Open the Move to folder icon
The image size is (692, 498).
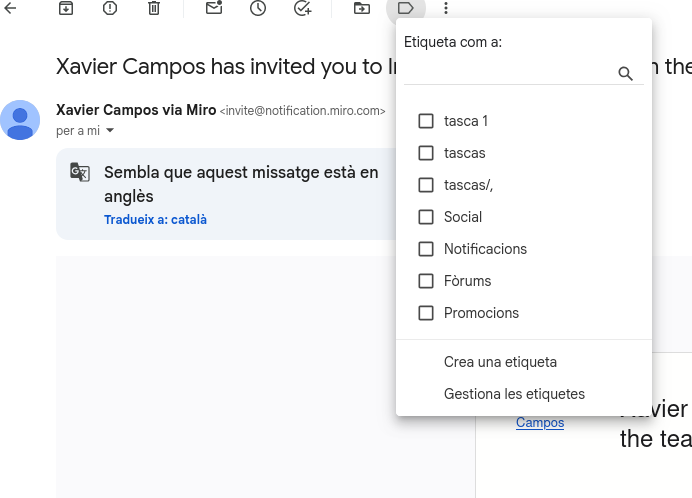(x=362, y=8)
